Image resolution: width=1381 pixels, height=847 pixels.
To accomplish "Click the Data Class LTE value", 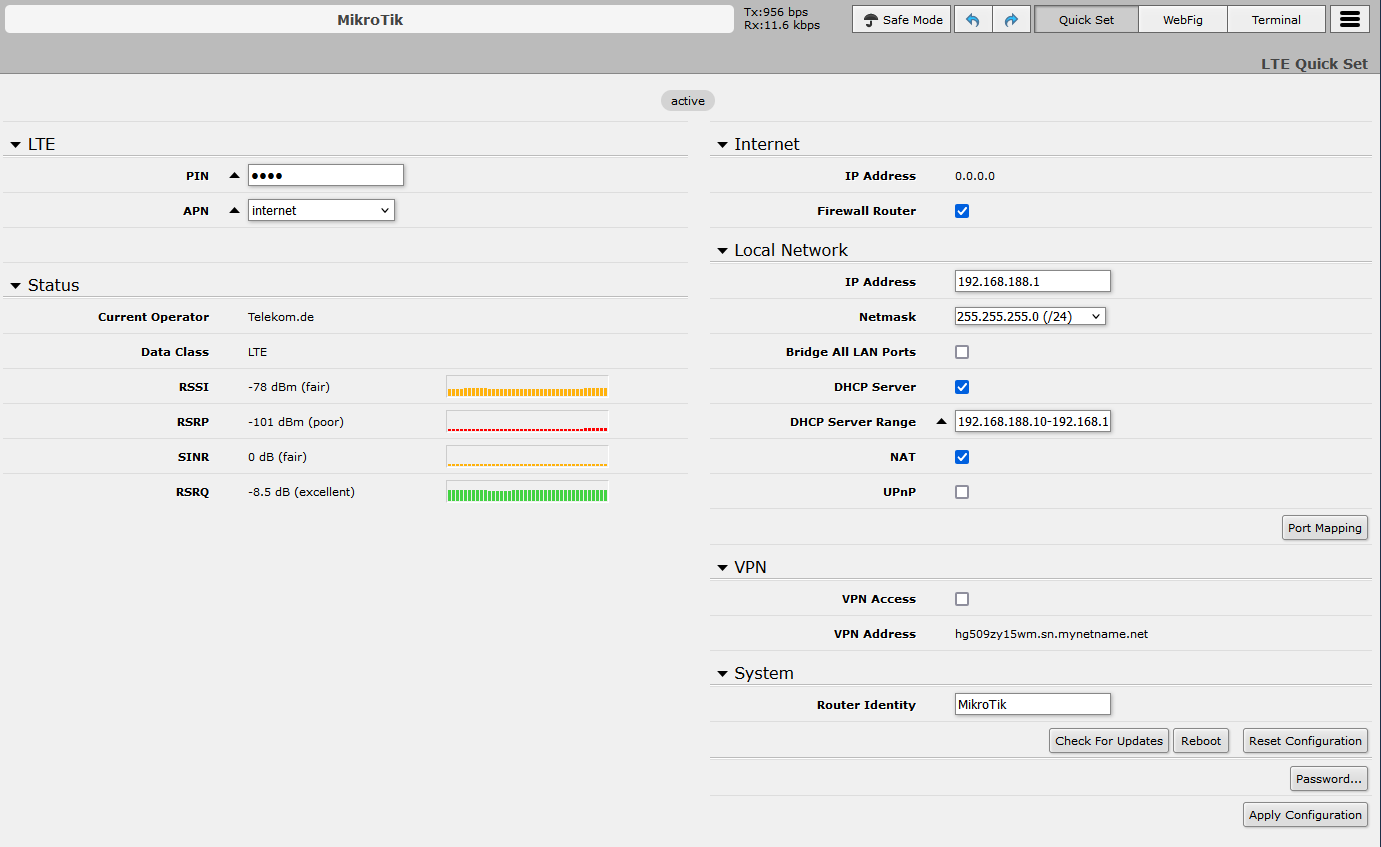I will 258,352.
